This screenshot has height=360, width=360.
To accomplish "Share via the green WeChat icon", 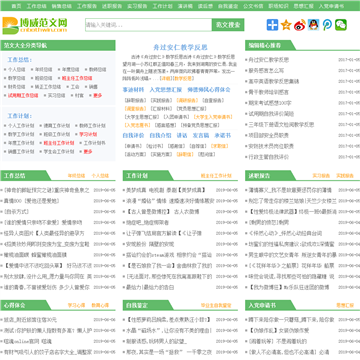I will point(341,25).
